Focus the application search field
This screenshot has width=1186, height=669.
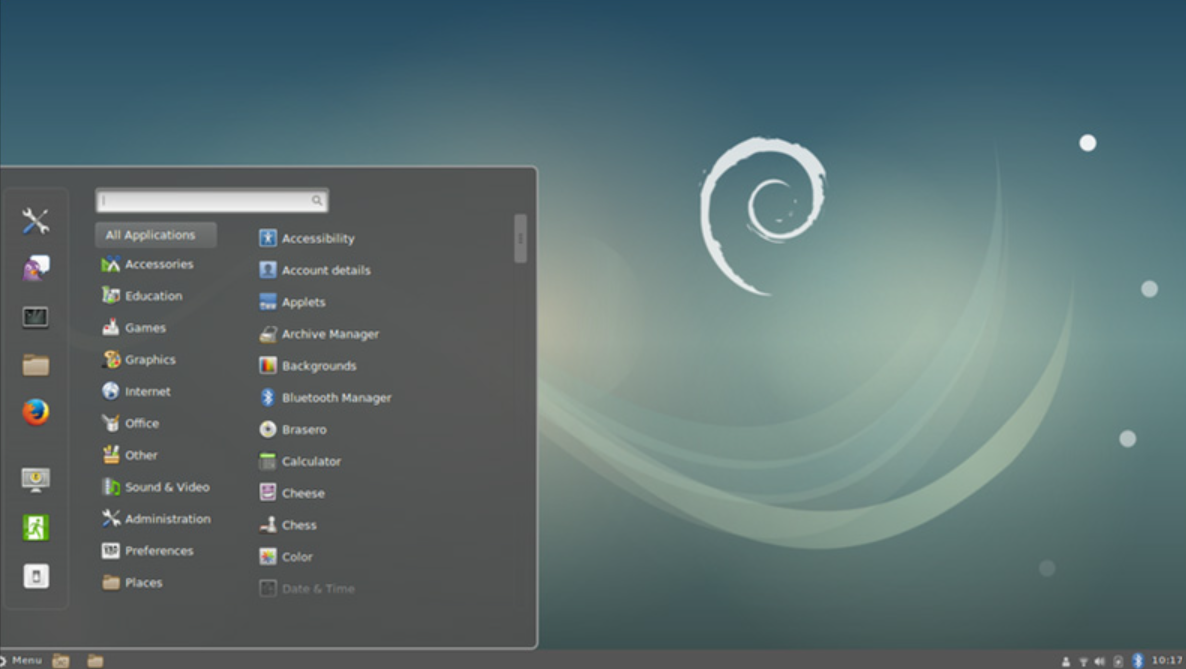tap(212, 201)
